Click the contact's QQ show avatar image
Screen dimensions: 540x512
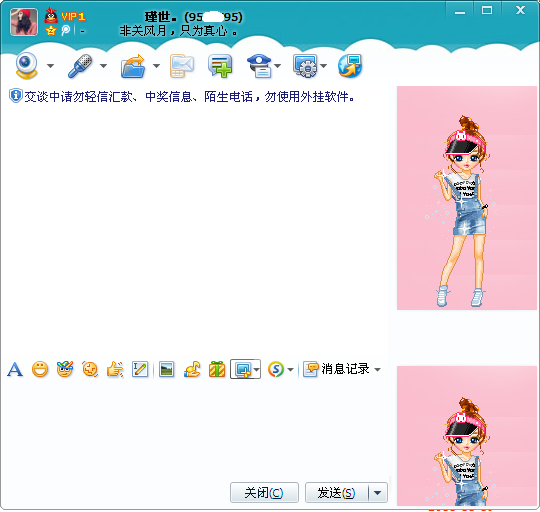[467, 198]
